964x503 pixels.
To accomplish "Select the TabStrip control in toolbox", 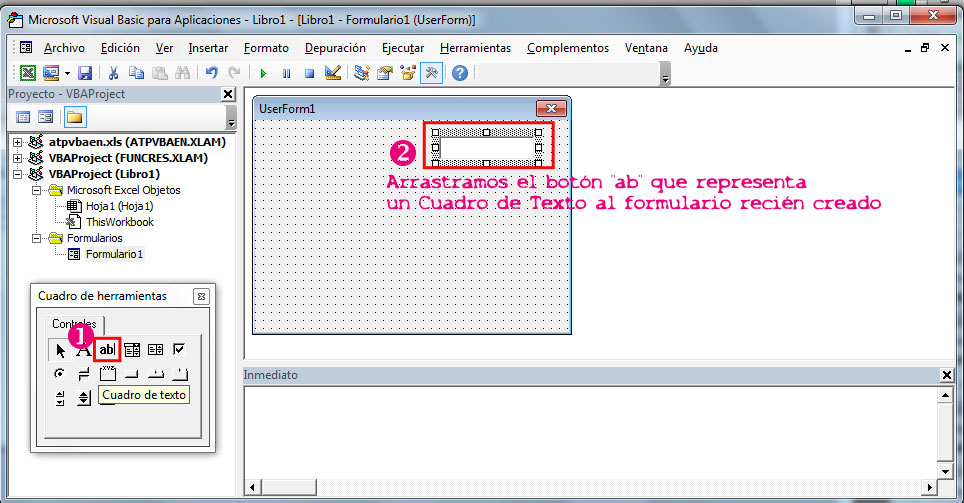I will pyautogui.click(x=156, y=374).
